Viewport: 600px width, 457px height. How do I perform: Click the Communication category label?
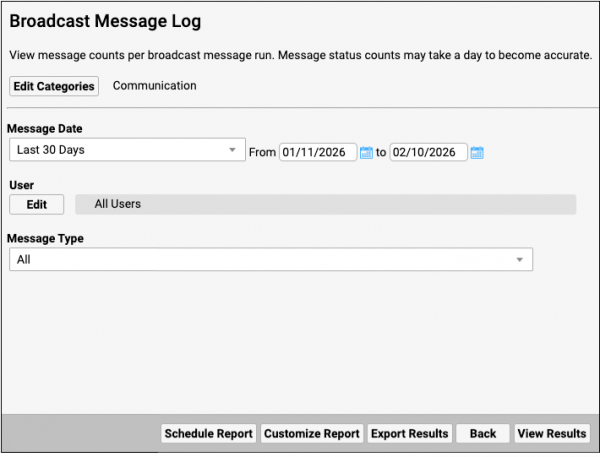pos(154,86)
